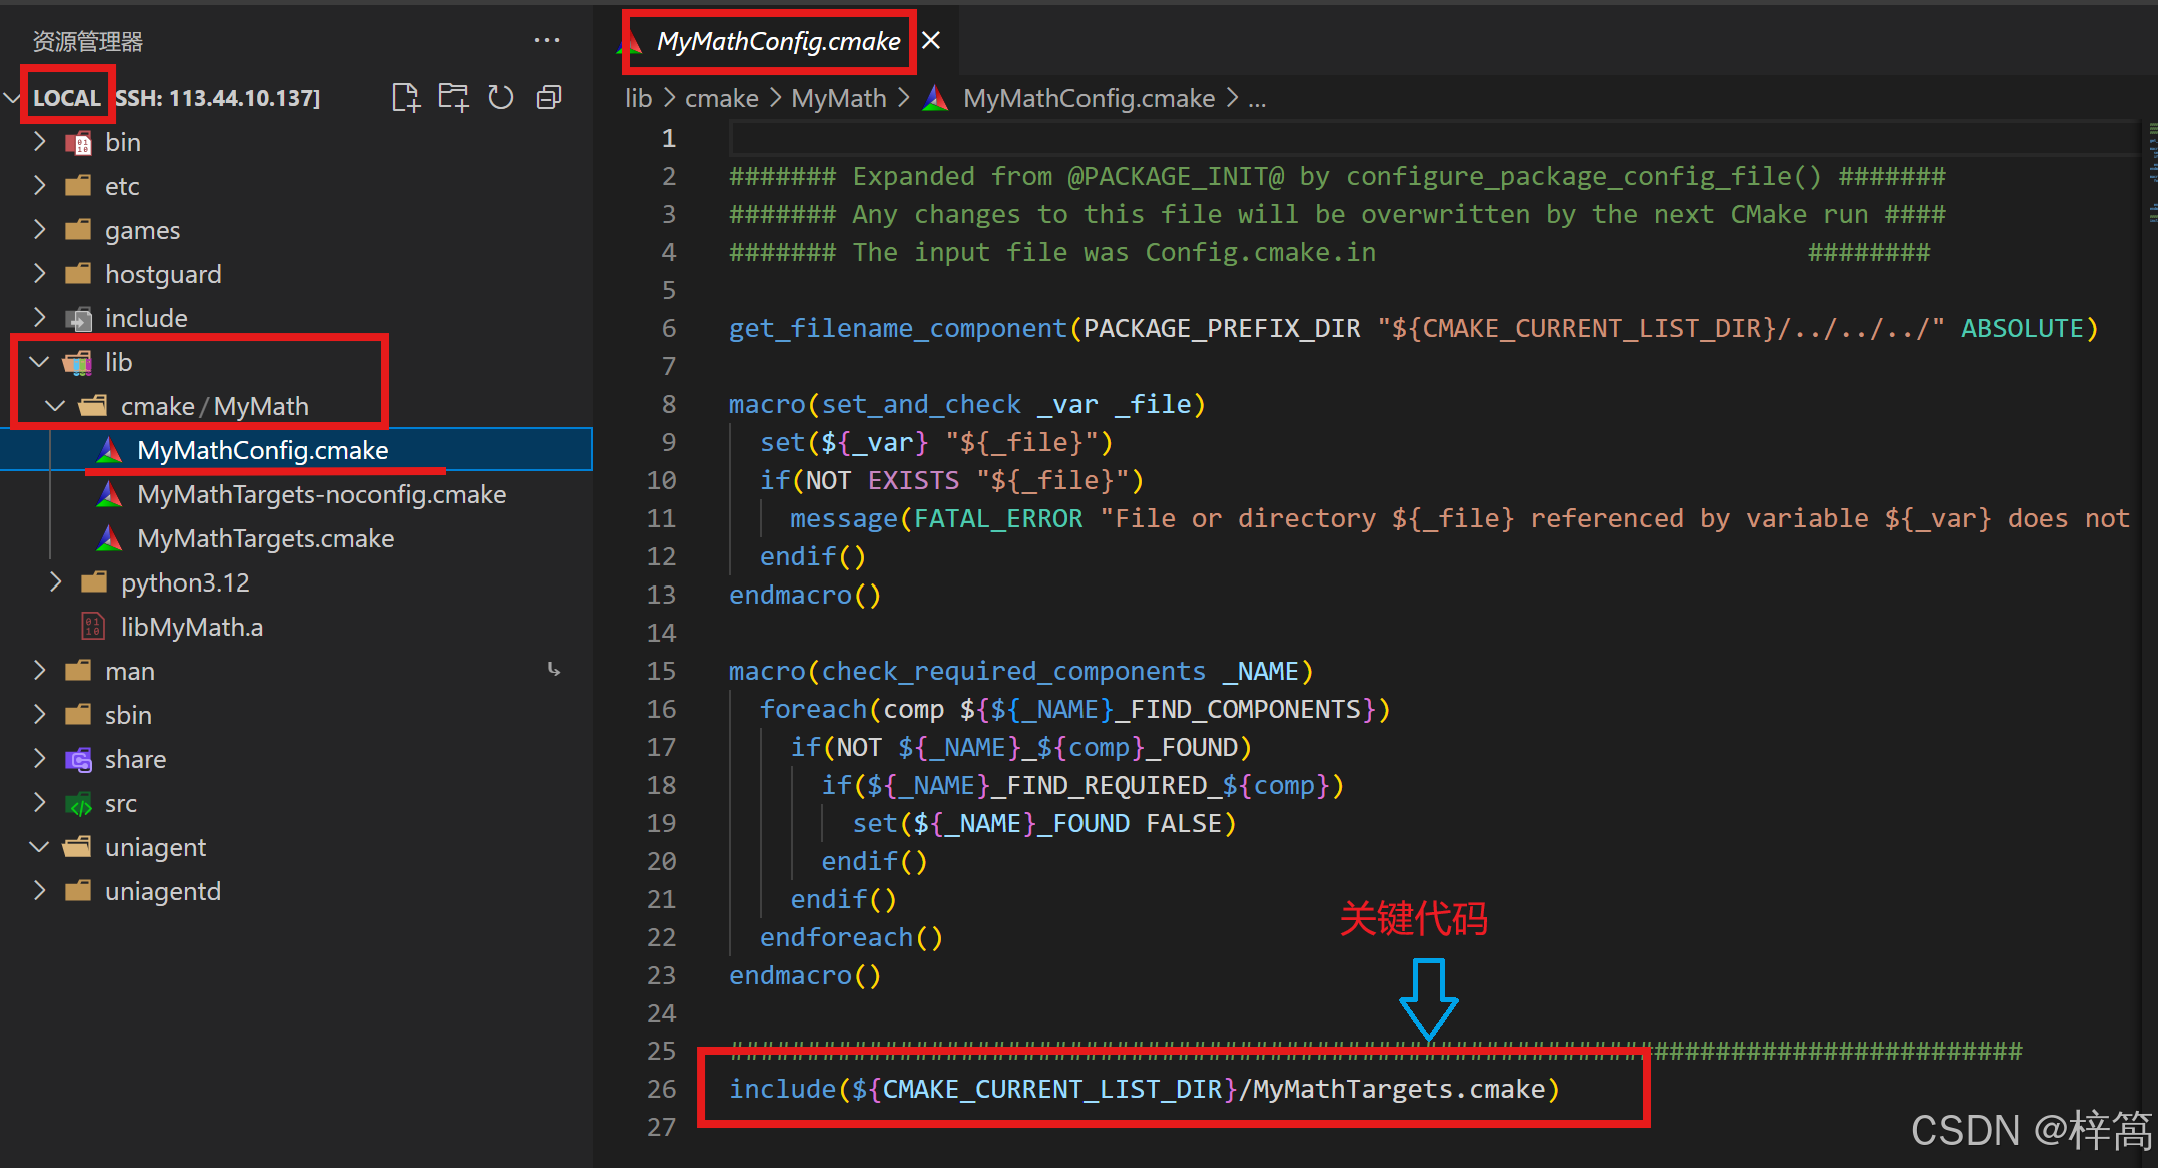Close the MyMathConfig.cmake editor tab
This screenshot has width=2158, height=1168.
point(931,40)
